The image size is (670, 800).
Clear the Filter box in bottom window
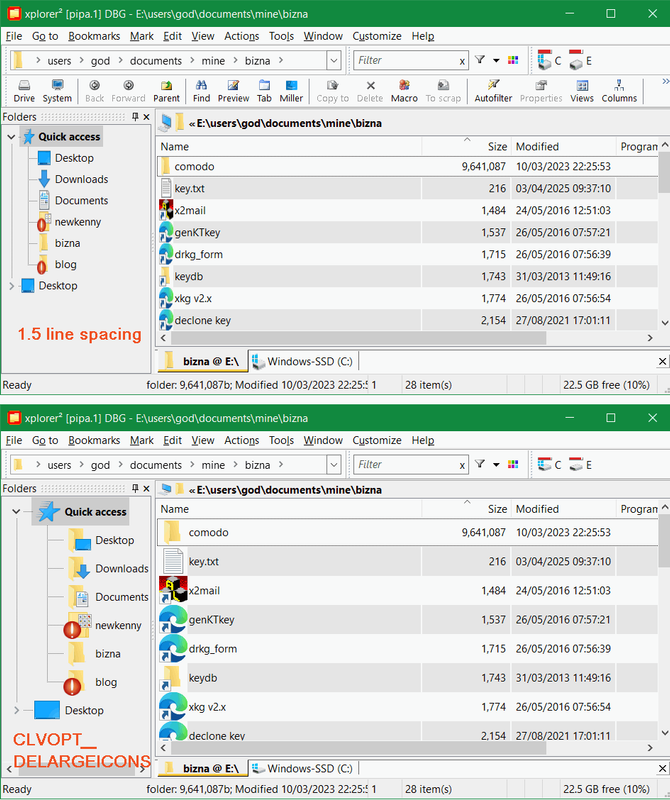[462, 465]
